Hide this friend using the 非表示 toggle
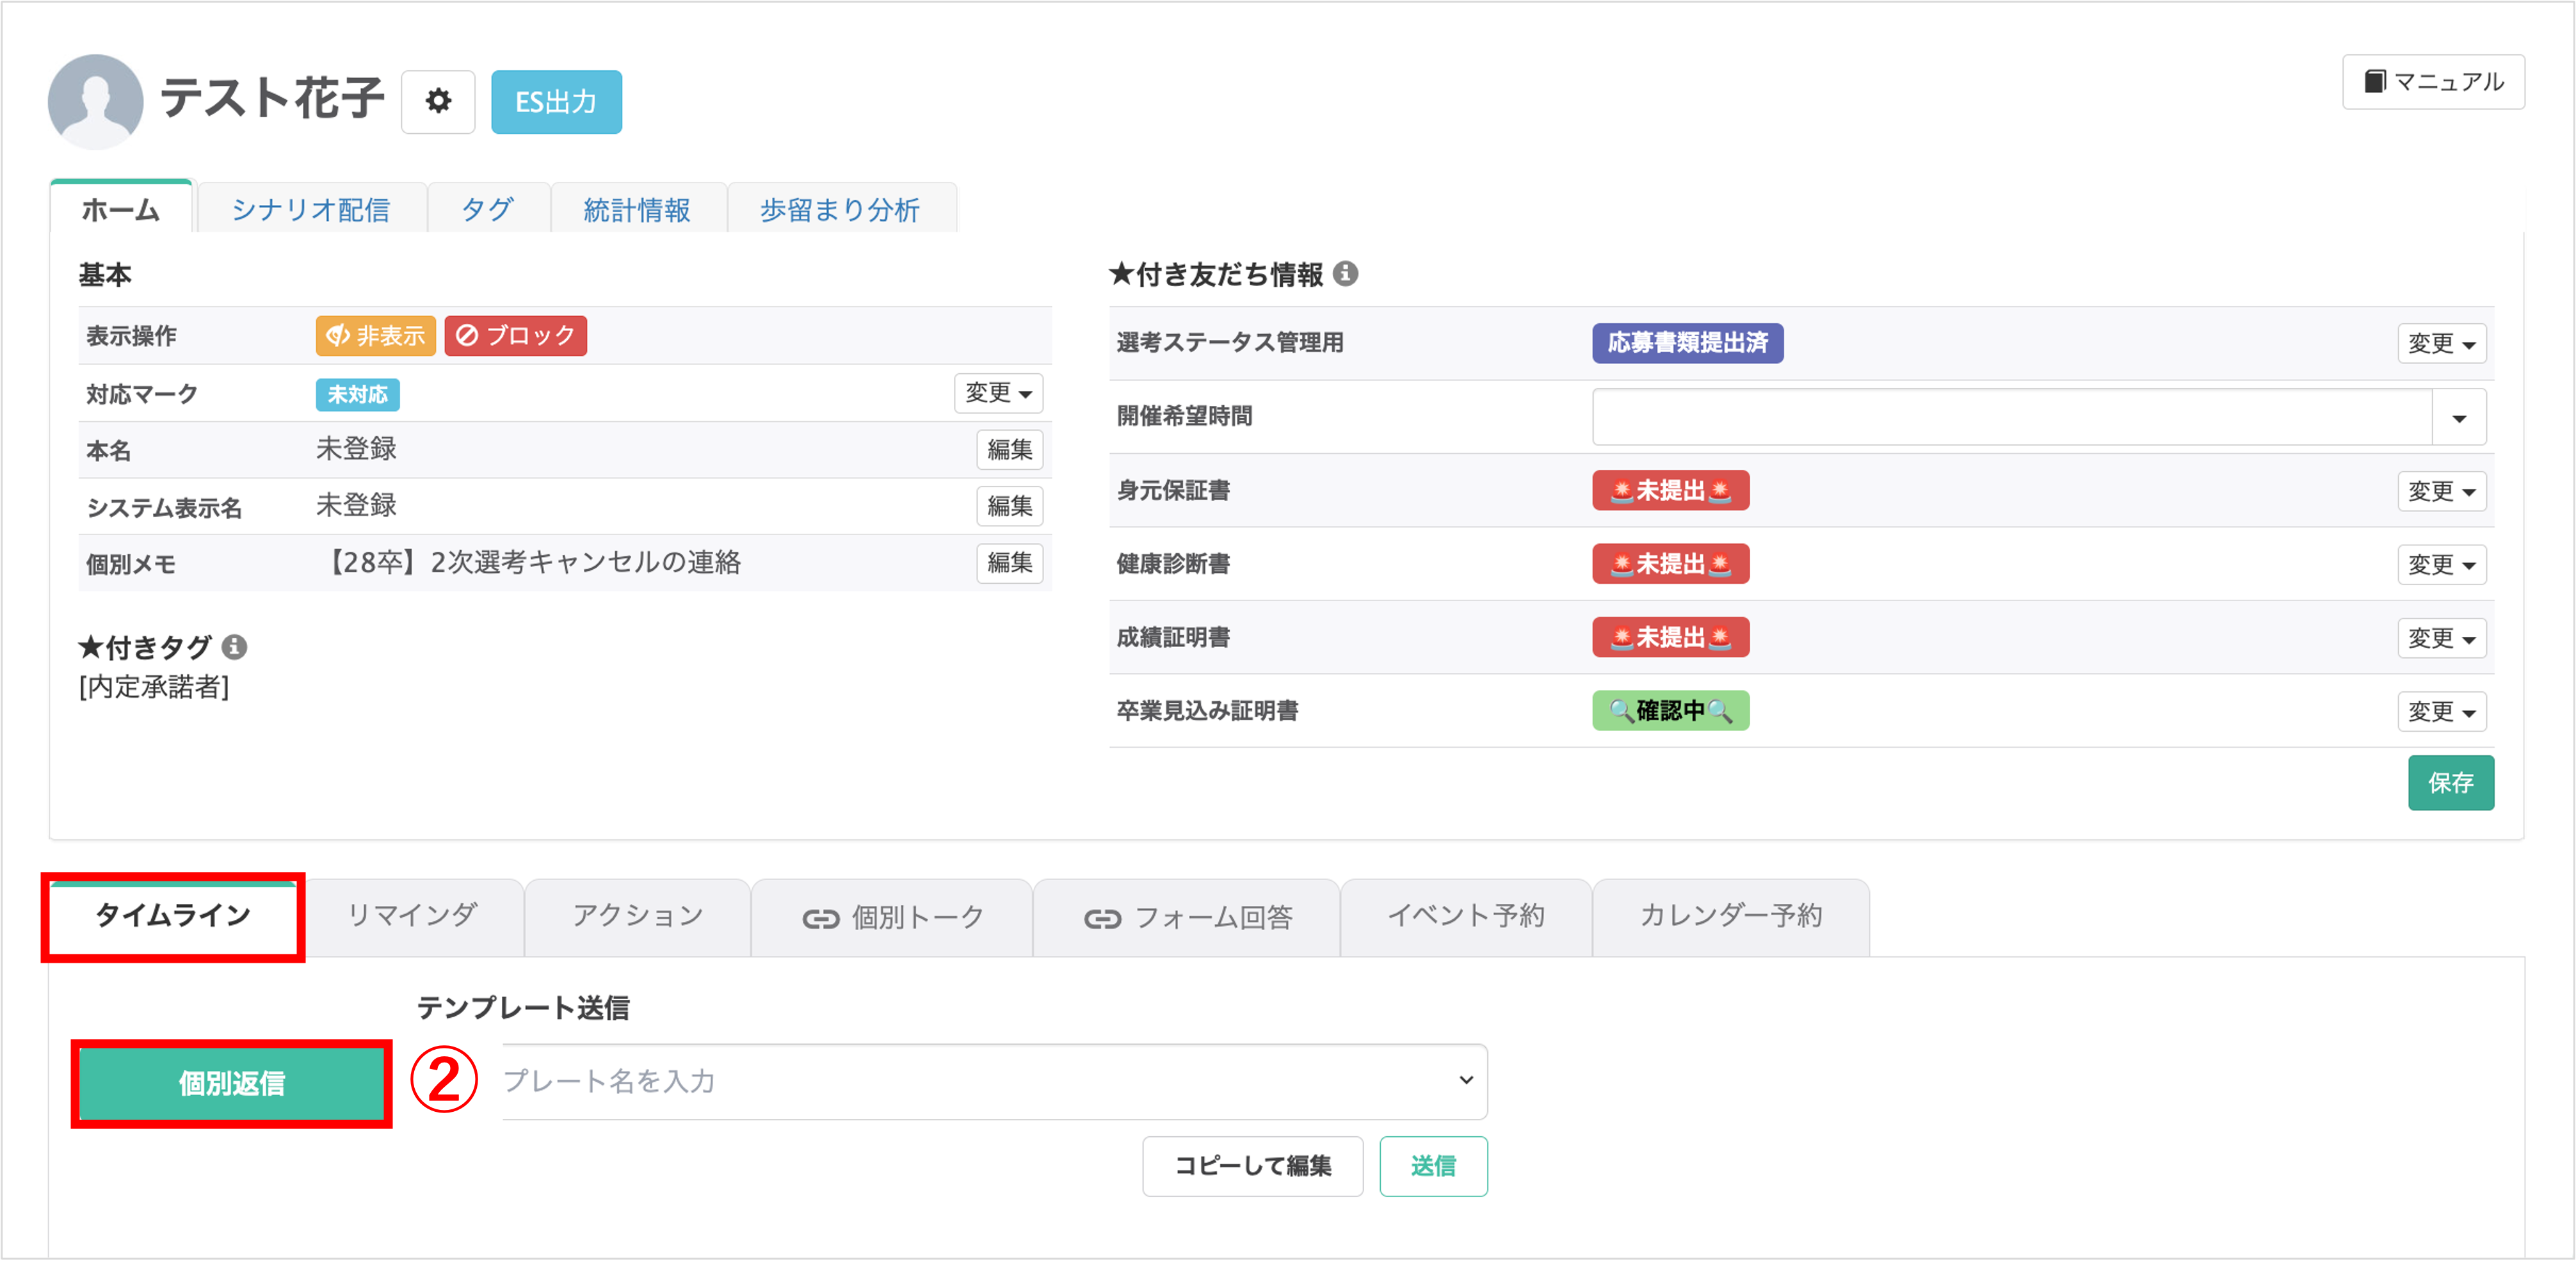This screenshot has height=1261, width=2576. point(375,336)
